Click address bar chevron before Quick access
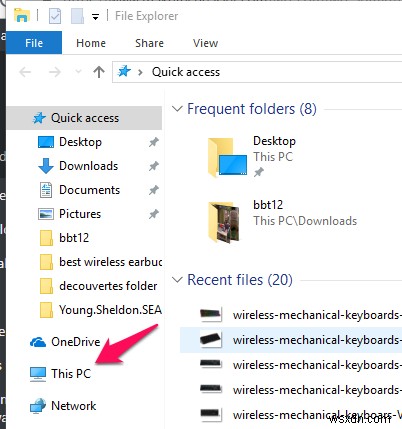The image size is (402, 429). pyautogui.click(x=140, y=72)
